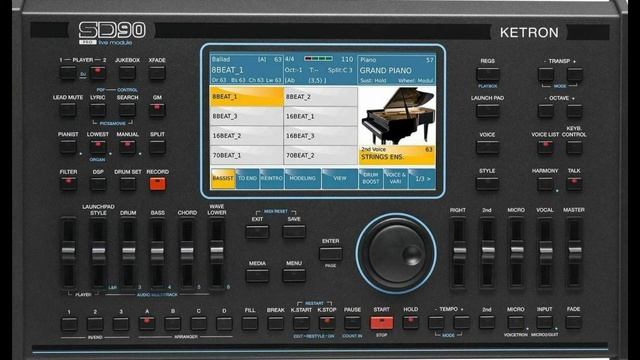
Task: Push the Exit button
Action: tap(257, 231)
